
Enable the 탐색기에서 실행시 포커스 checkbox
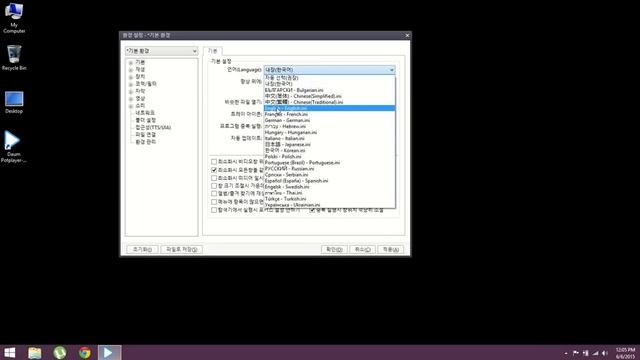click(x=214, y=210)
